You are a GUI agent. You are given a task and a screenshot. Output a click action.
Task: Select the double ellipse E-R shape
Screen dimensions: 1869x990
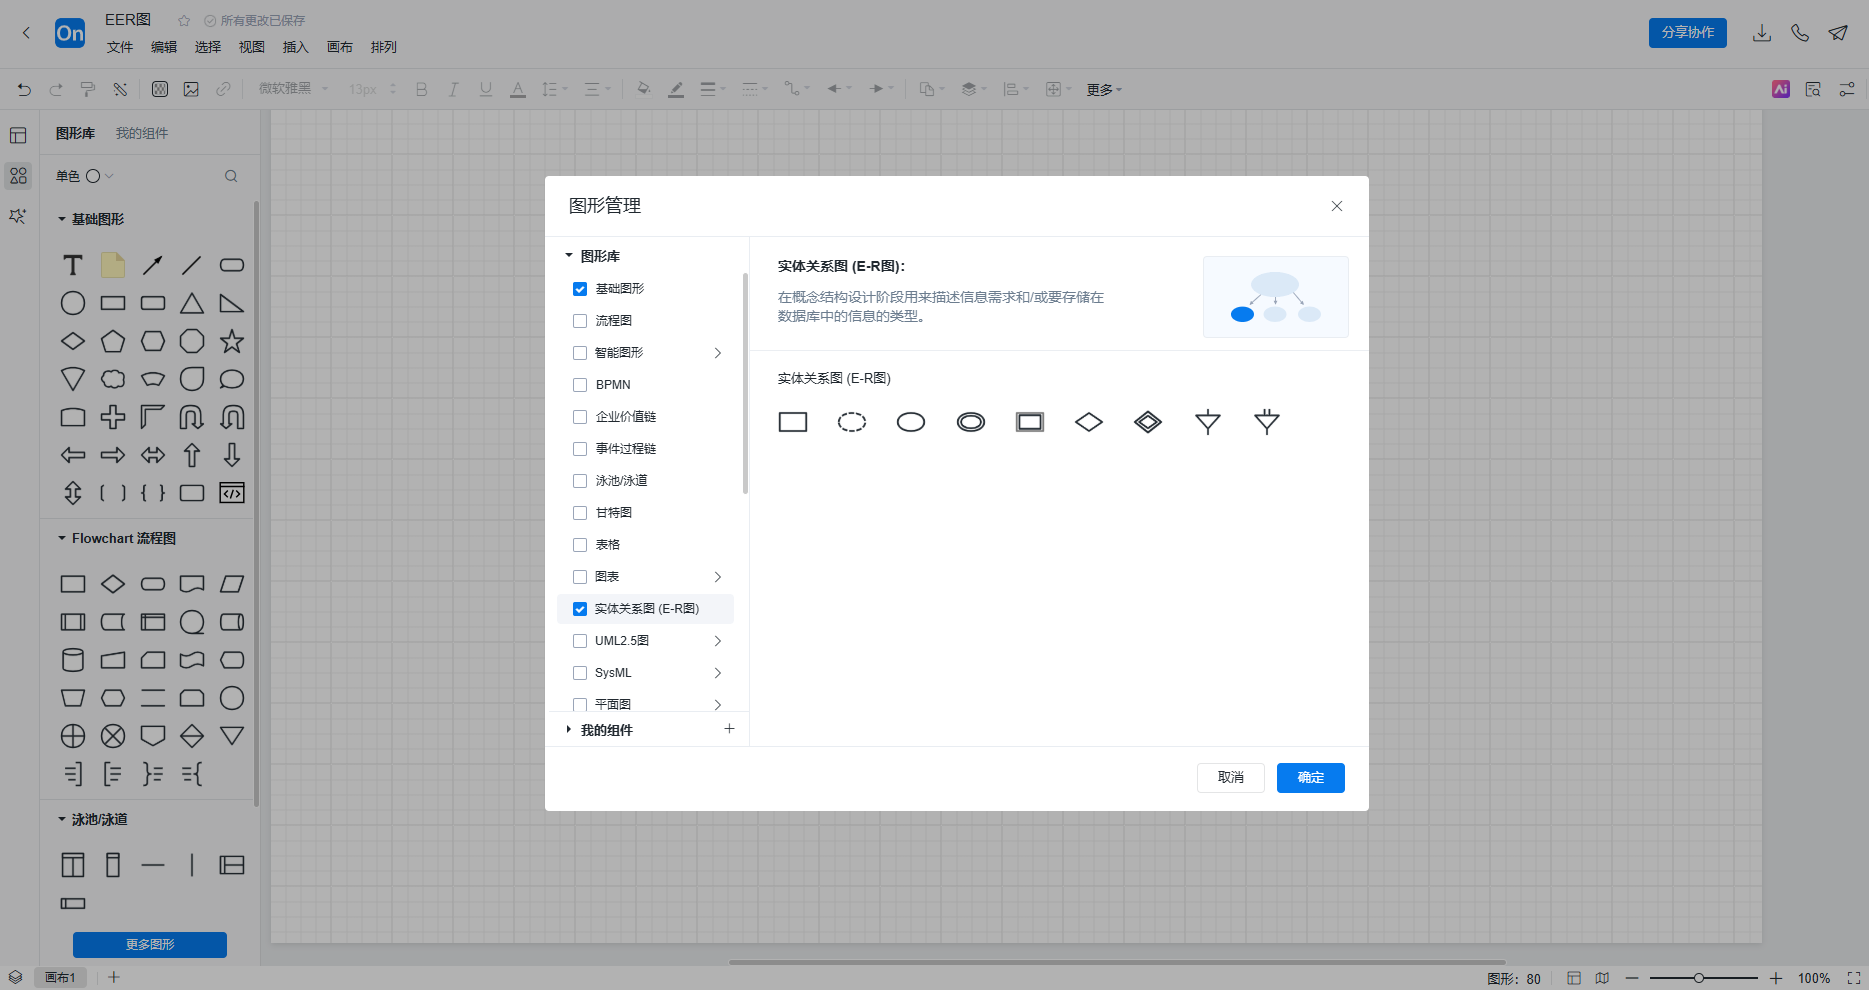(970, 422)
